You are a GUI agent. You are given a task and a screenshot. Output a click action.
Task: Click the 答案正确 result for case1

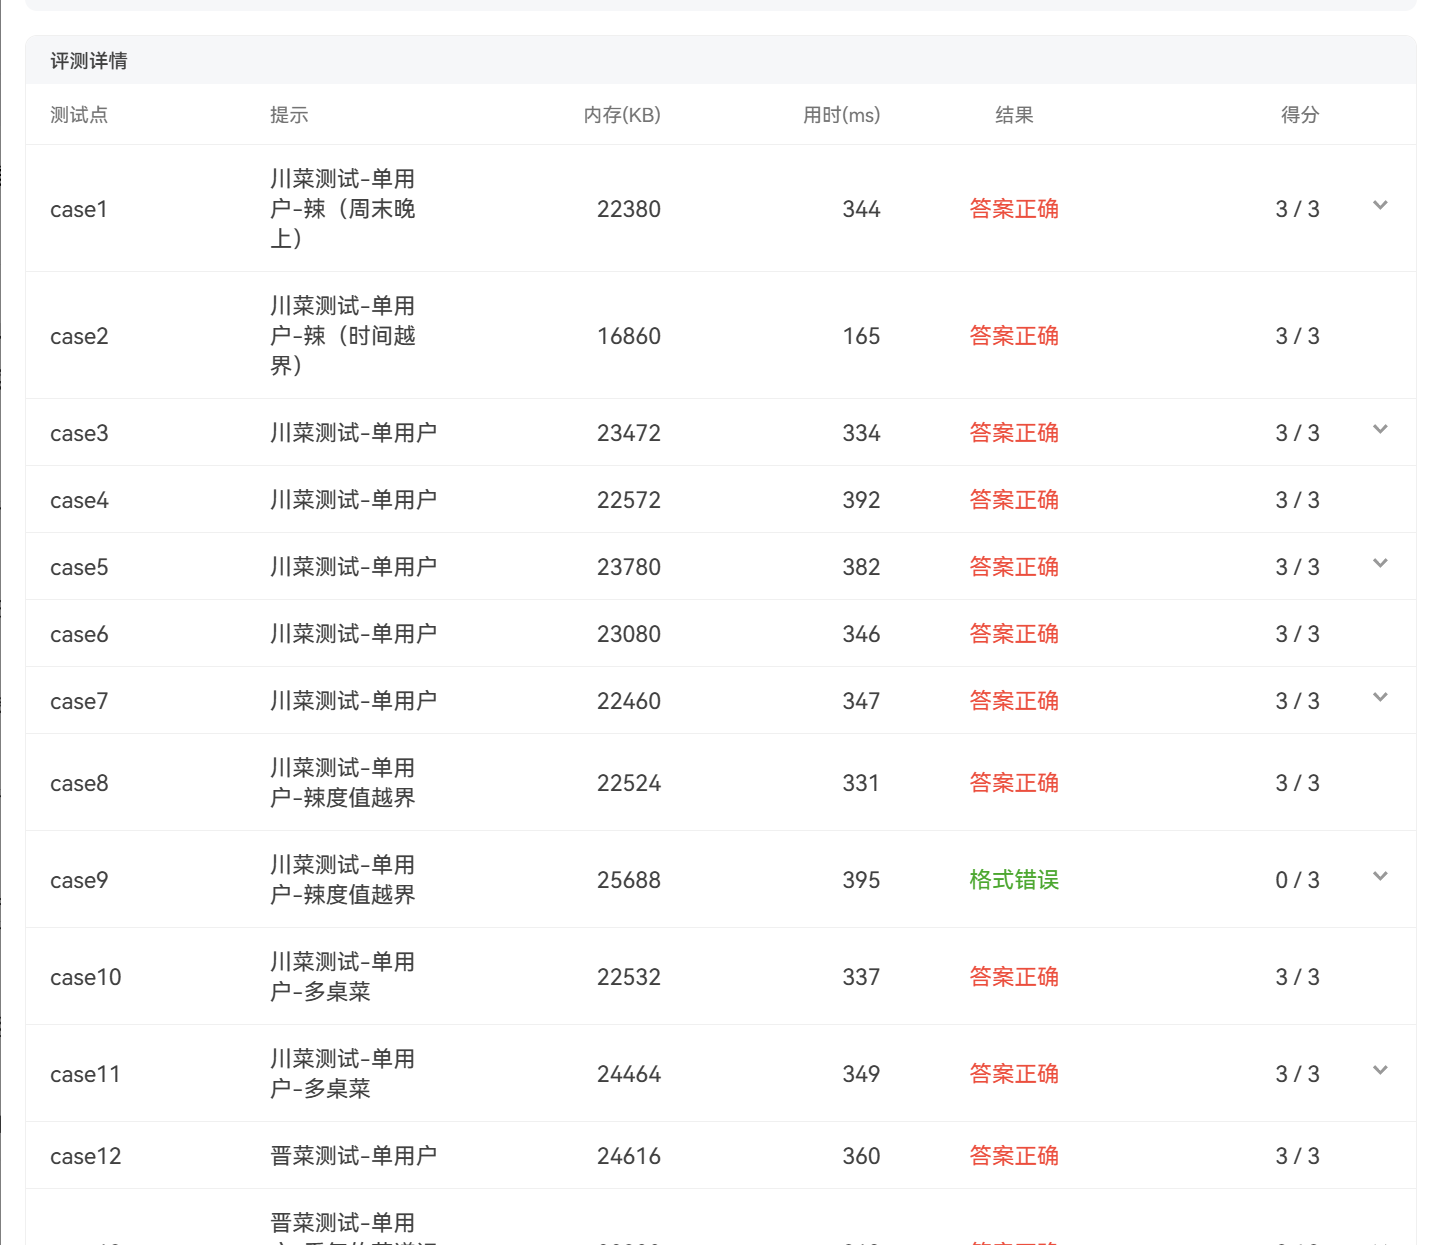tap(1014, 209)
